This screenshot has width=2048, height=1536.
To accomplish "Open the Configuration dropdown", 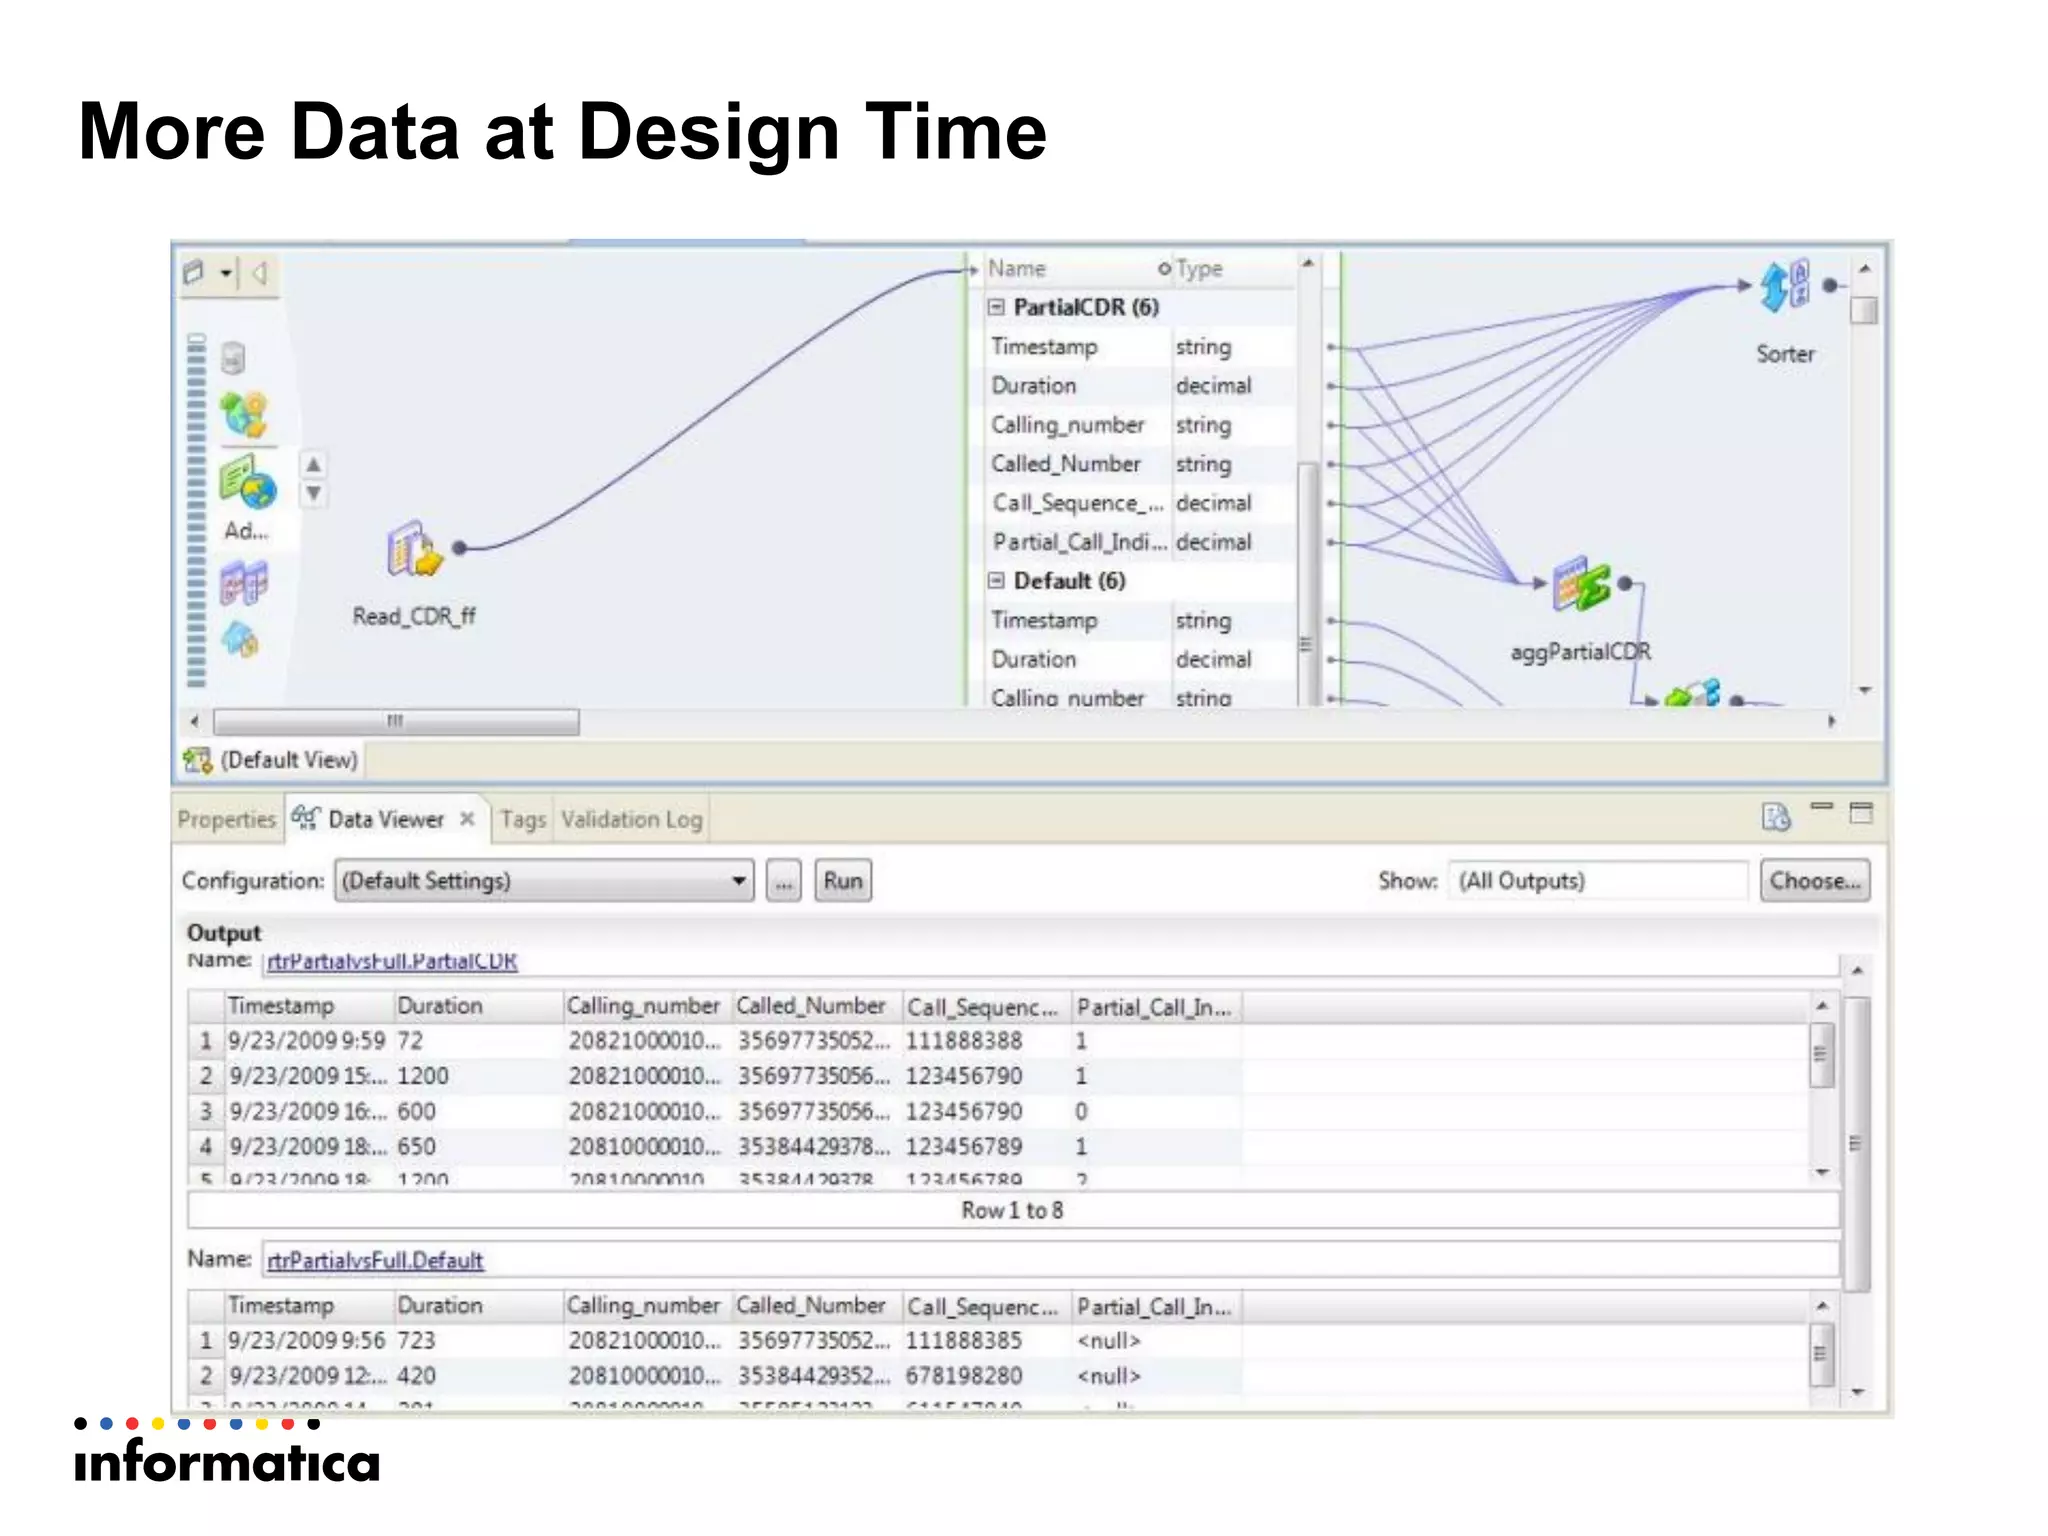I will (x=738, y=881).
